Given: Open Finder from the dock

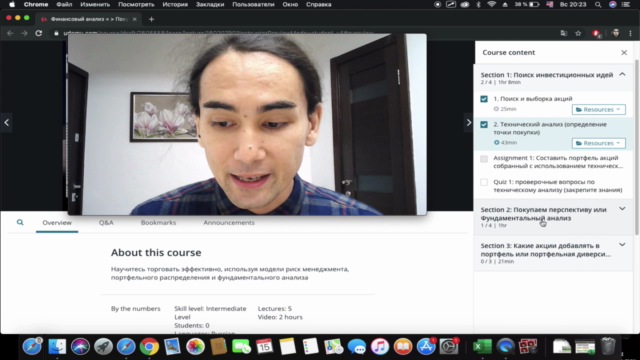Looking at the screenshot, I should [57, 347].
